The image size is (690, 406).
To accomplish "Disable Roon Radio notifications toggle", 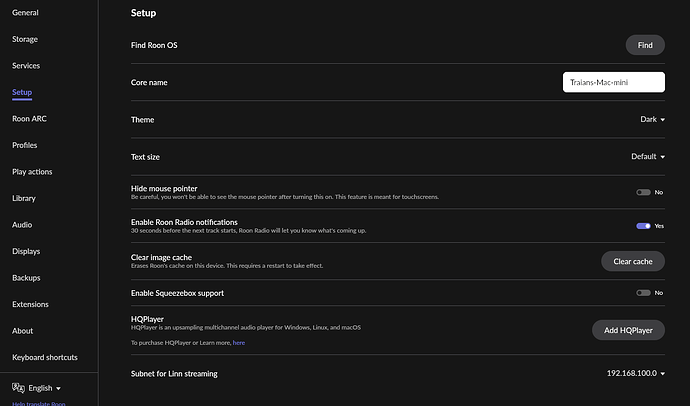I will click(x=643, y=226).
